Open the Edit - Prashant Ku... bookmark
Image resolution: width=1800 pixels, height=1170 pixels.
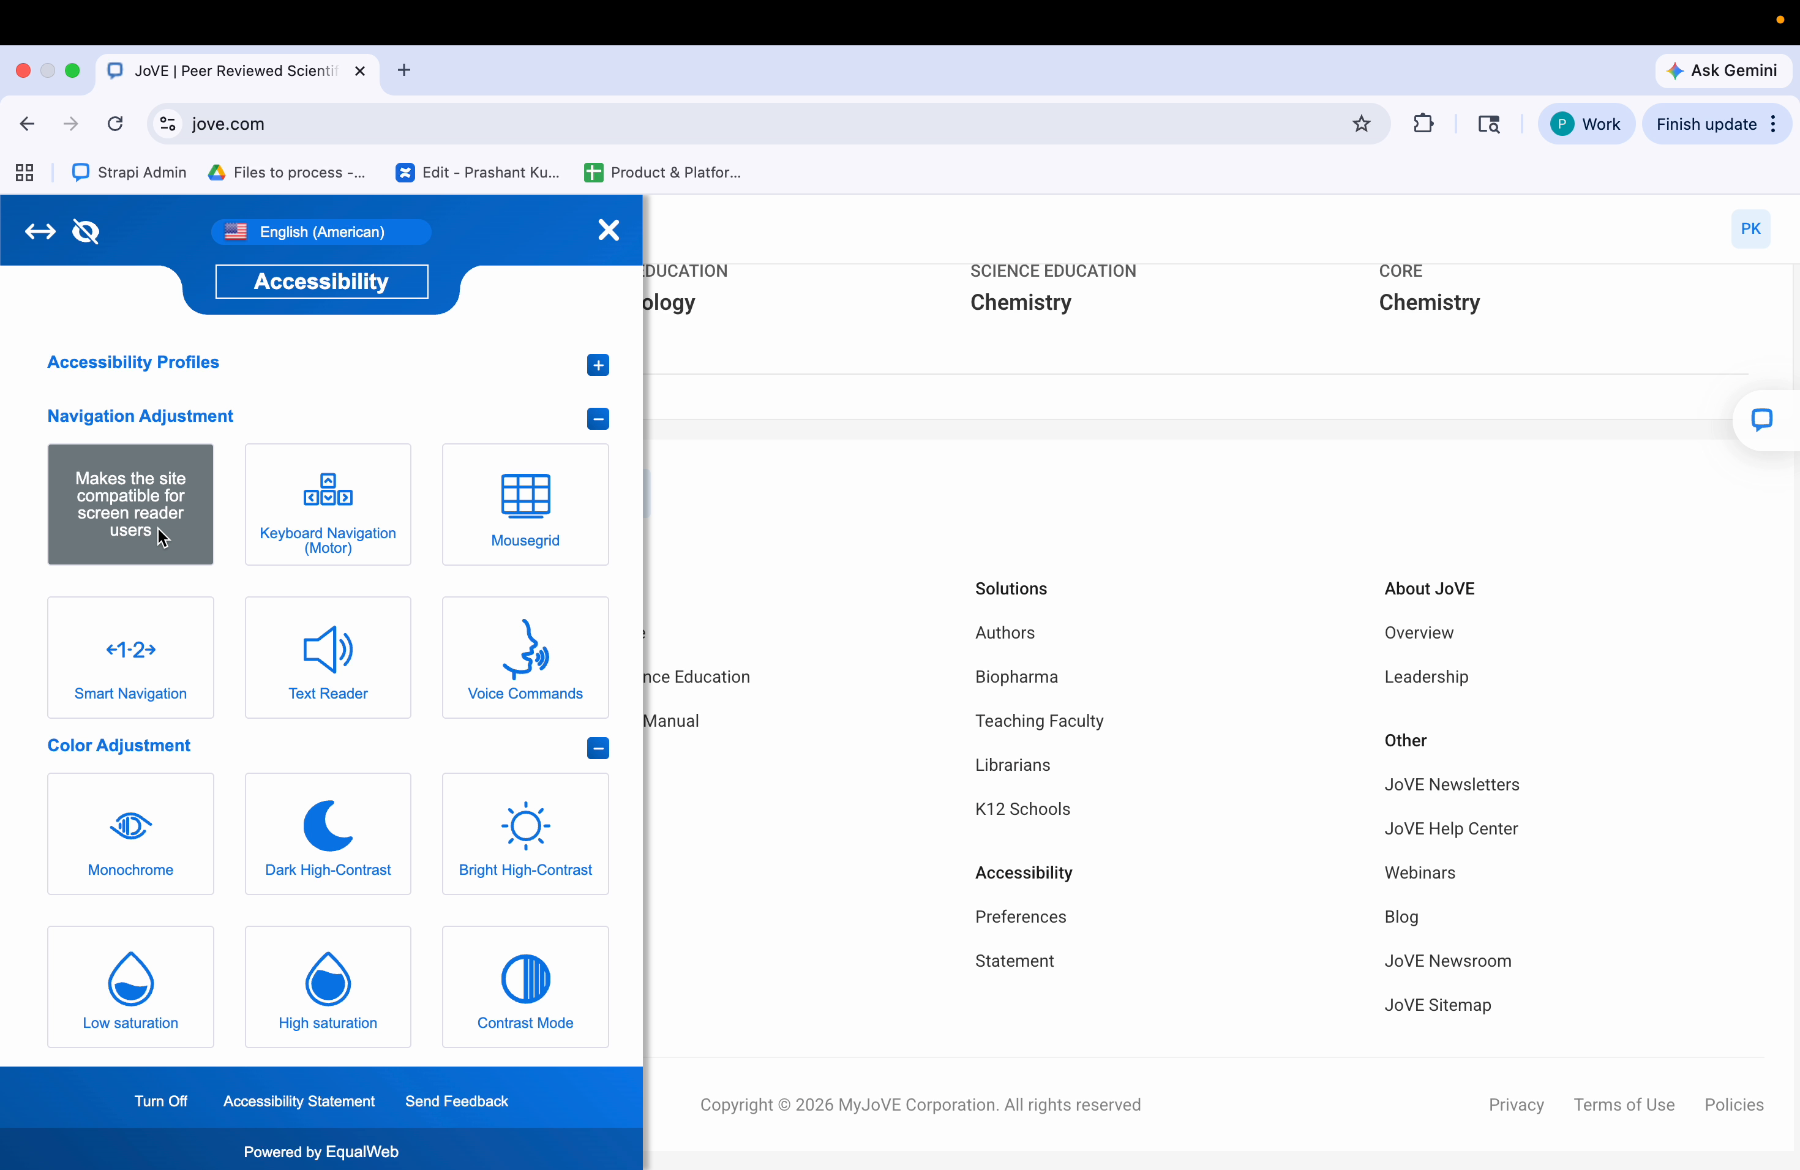478,172
